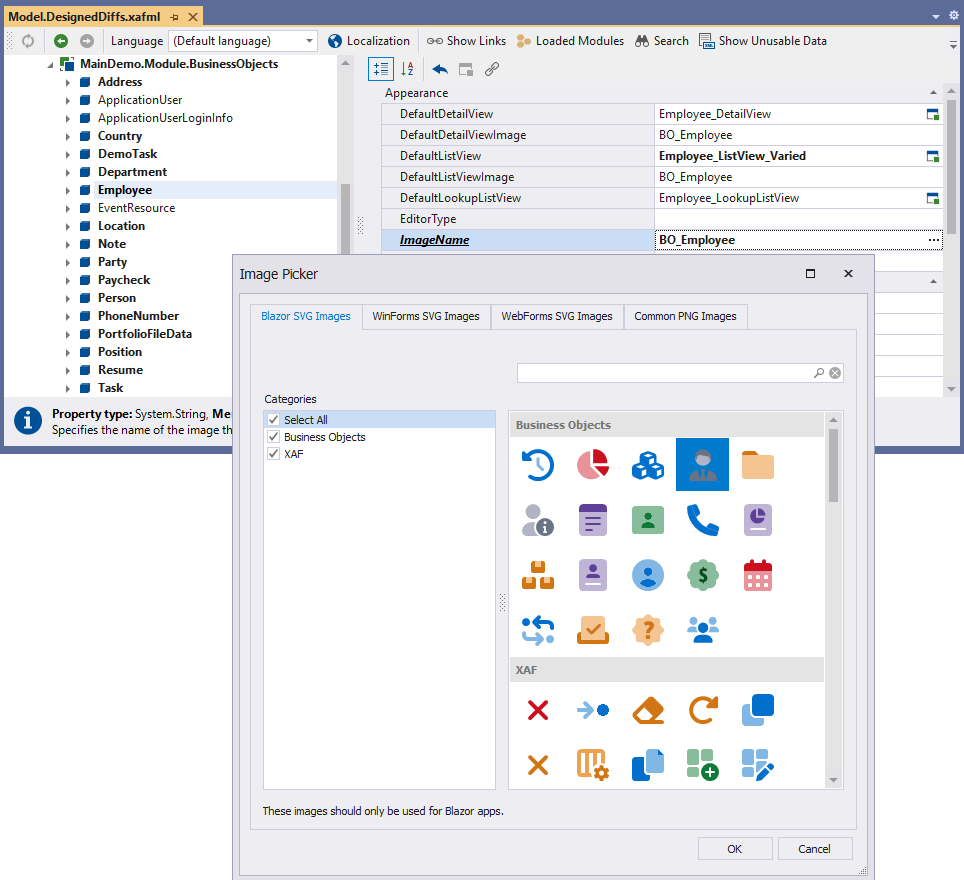Click the Localization globe toolbar icon

tap(333, 41)
